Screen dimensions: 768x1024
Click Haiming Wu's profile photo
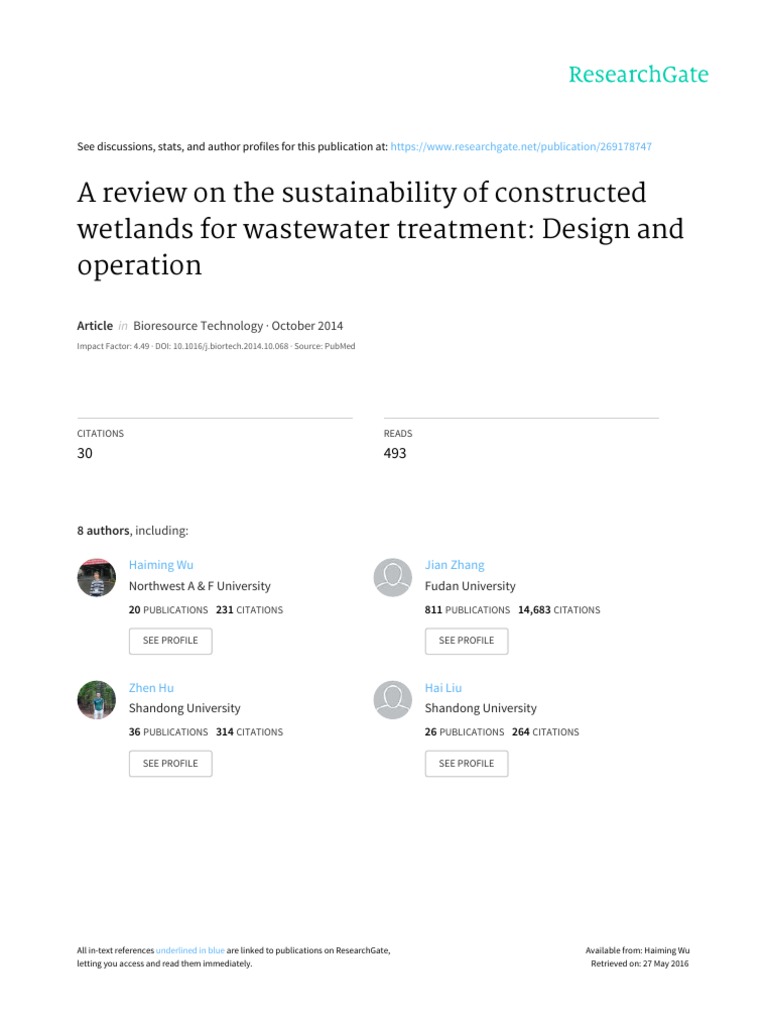pos(97,578)
